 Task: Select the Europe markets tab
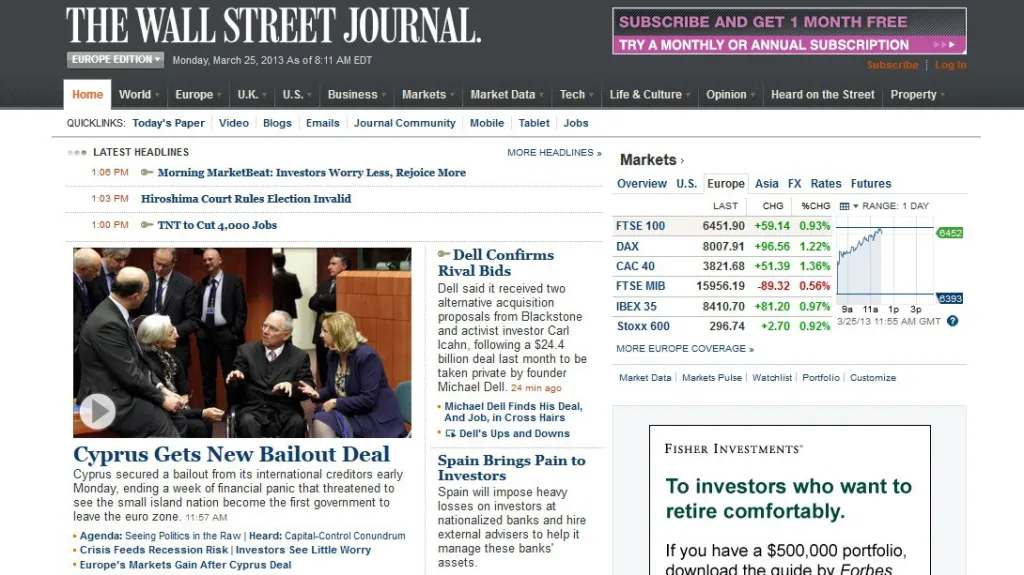pyautogui.click(x=726, y=184)
